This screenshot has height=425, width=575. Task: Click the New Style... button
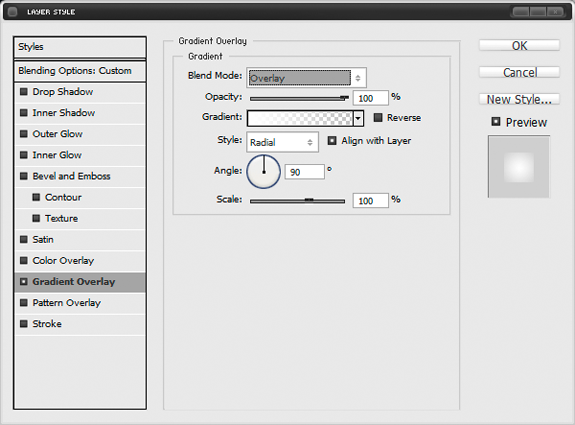519,99
